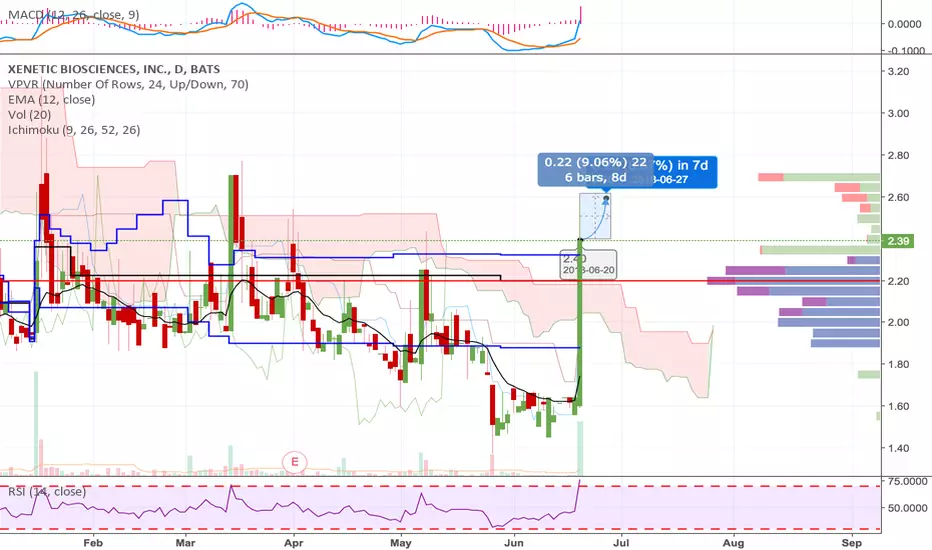932x550 pixels.
Task: Click the green 2.39 current price label
Action: (x=898, y=241)
